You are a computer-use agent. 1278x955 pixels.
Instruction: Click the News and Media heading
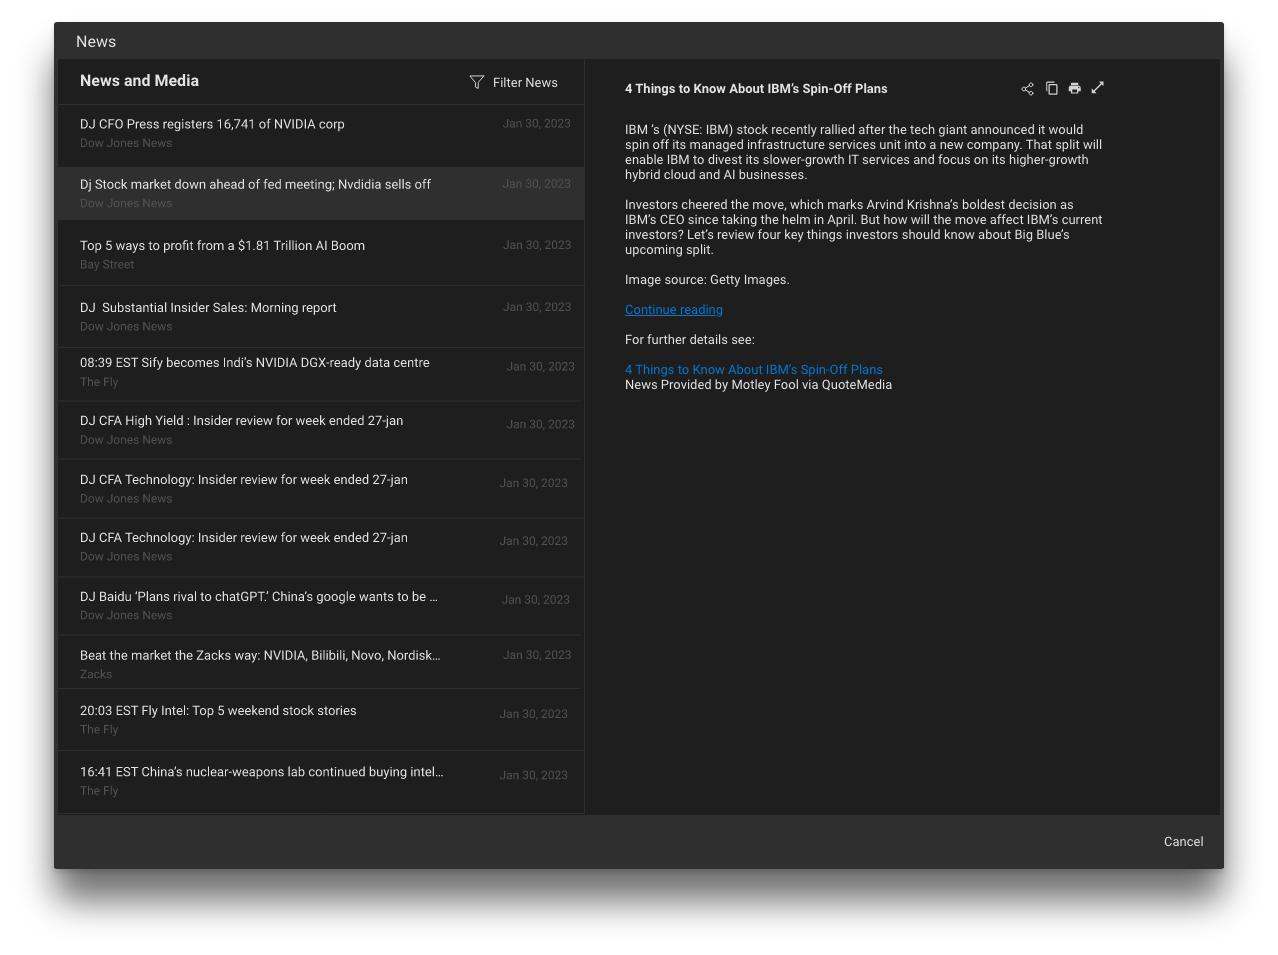(139, 81)
